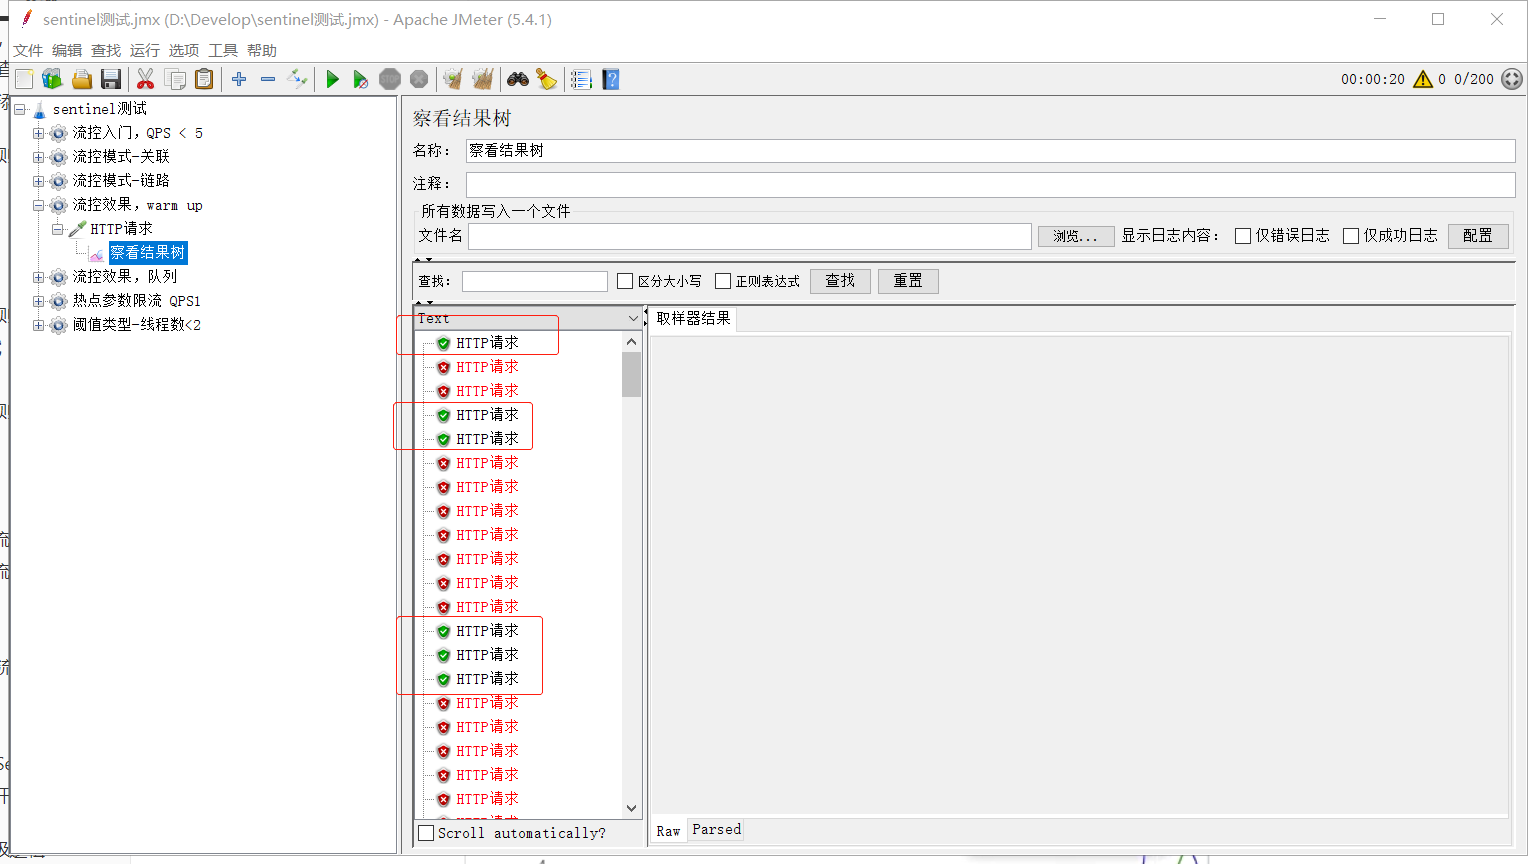
Task: Save the test plan with the floppy icon
Action: (x=111, y=79)
